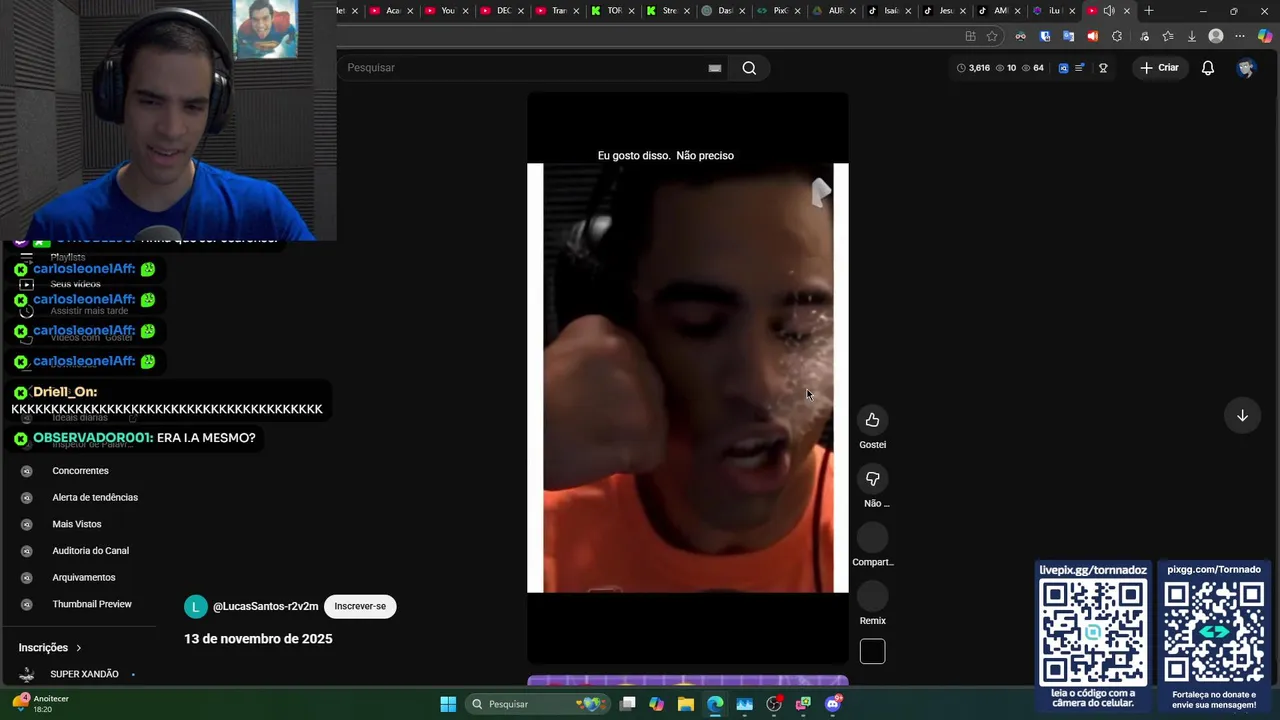Open Edge settings three-dots menu
This screenshot has width=1280, height=720.
(x=1240, y=36)
